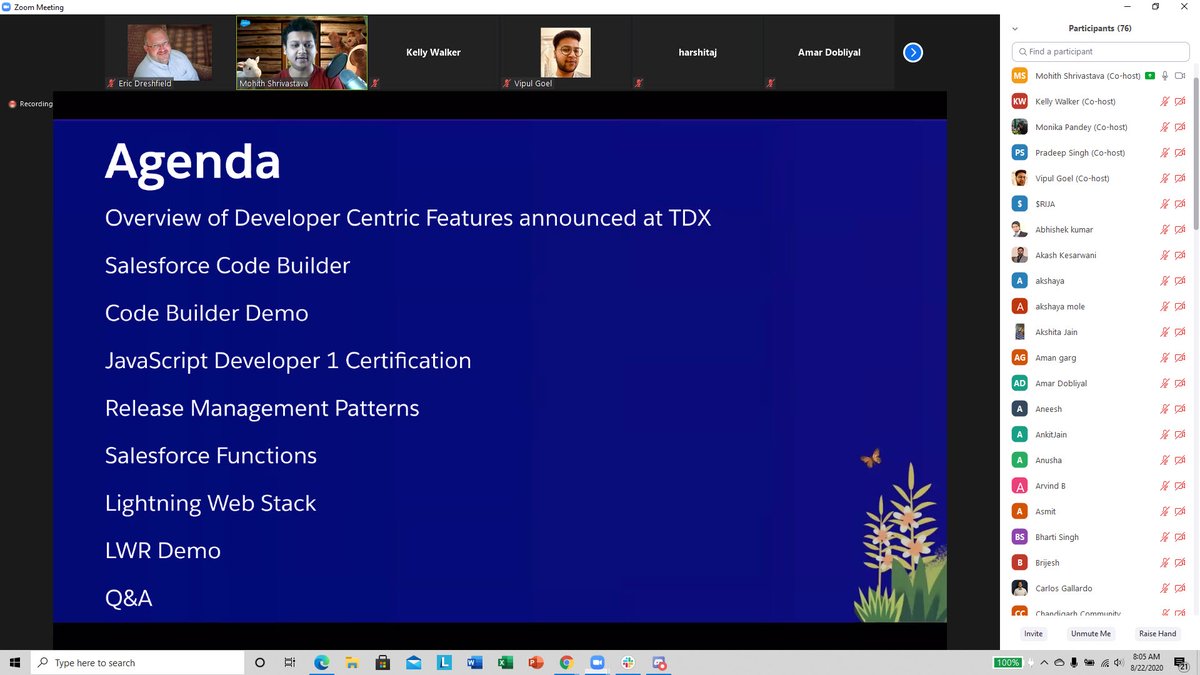Viewport: 1200px width, 675px height.
Task: Open the Mail app from the taskbar
Action: 413,662
